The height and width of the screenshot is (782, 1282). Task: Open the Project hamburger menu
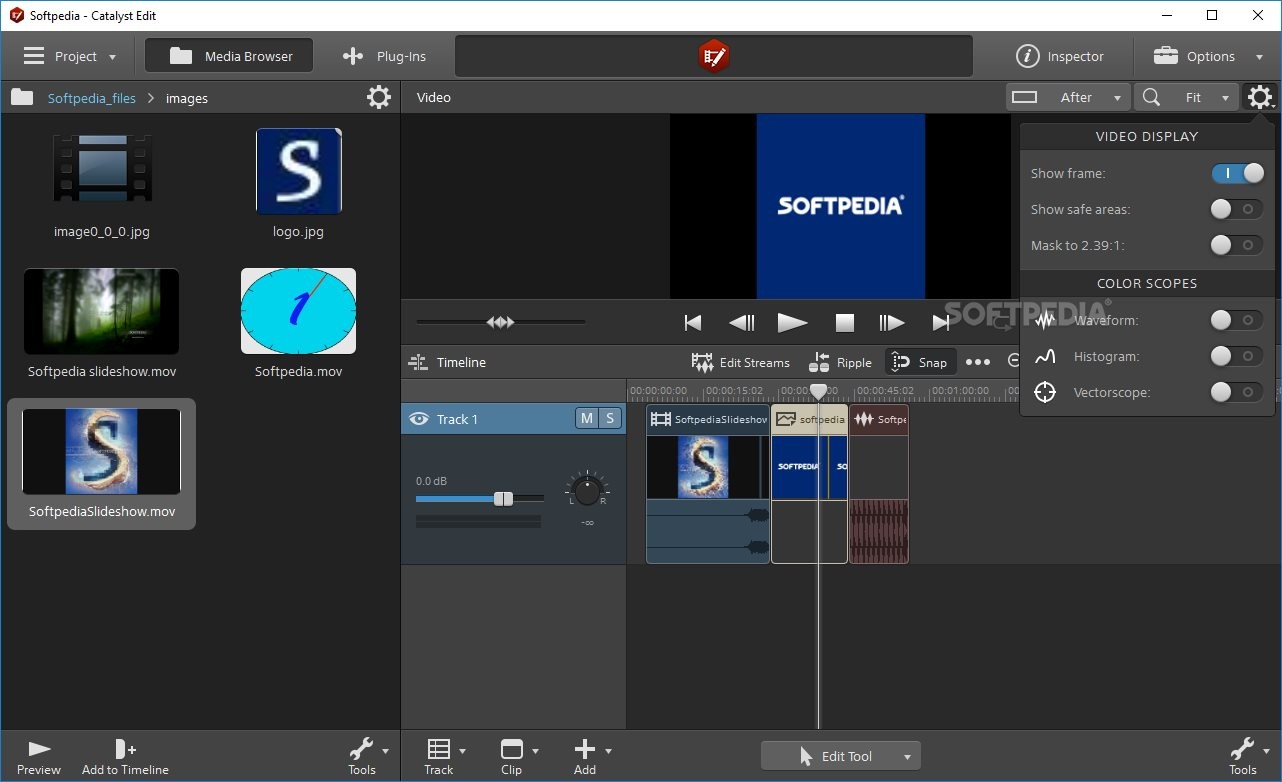(69, 56)
